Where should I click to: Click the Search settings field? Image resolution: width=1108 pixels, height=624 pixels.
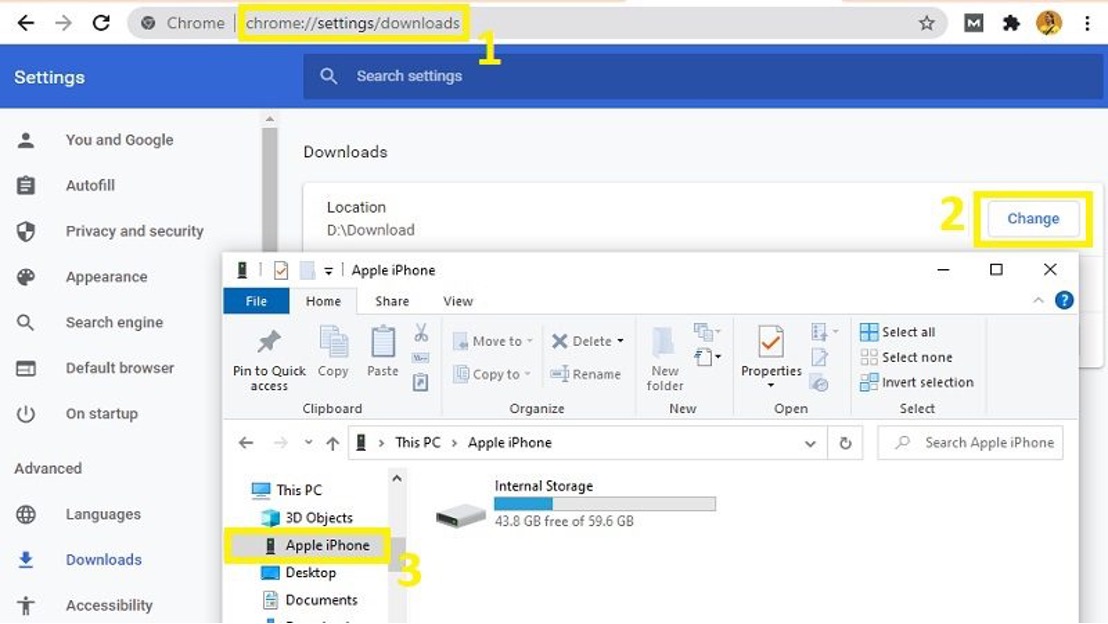pos(702,76)
